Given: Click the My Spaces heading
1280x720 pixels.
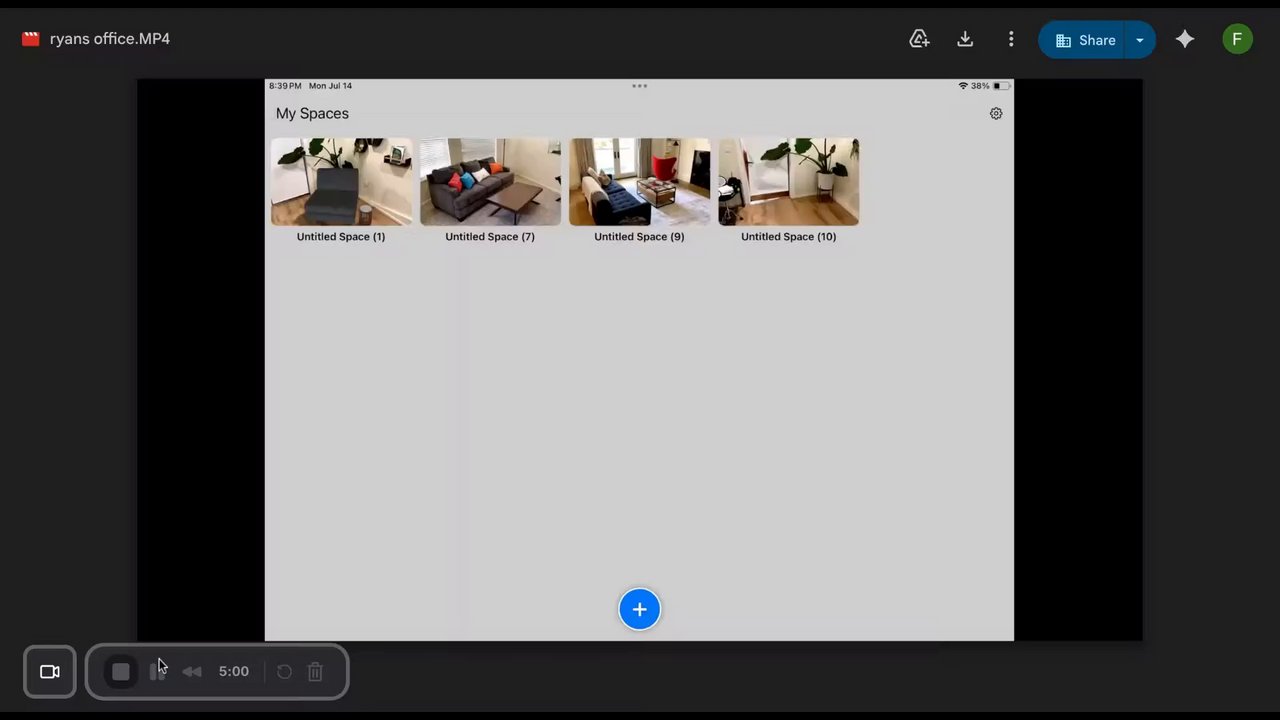Looking at the screenshot, I should pos(312,114).
